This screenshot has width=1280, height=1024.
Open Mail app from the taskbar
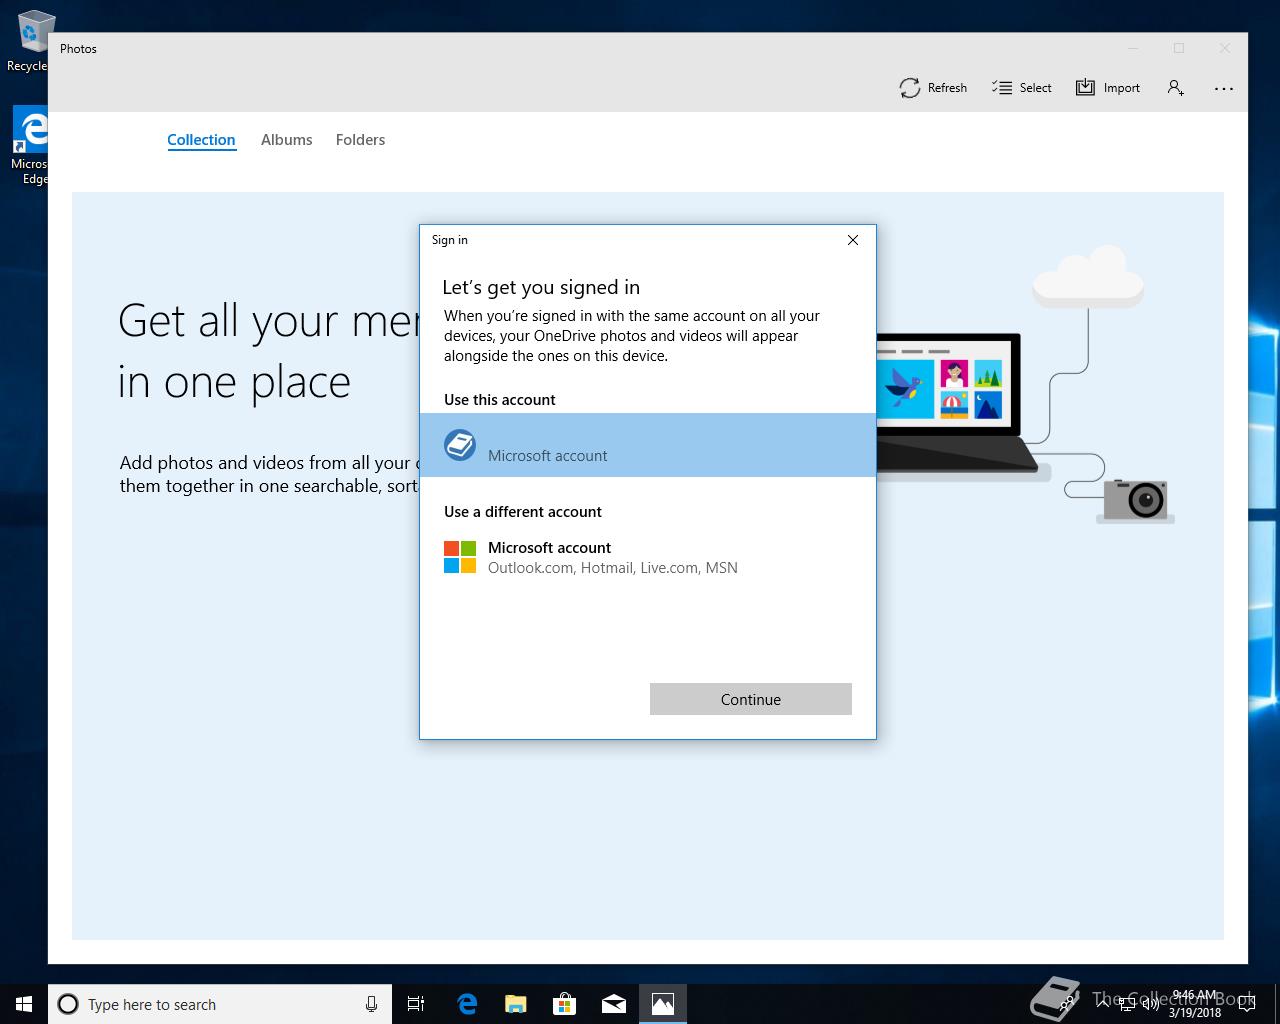(x=614, y=1004)
